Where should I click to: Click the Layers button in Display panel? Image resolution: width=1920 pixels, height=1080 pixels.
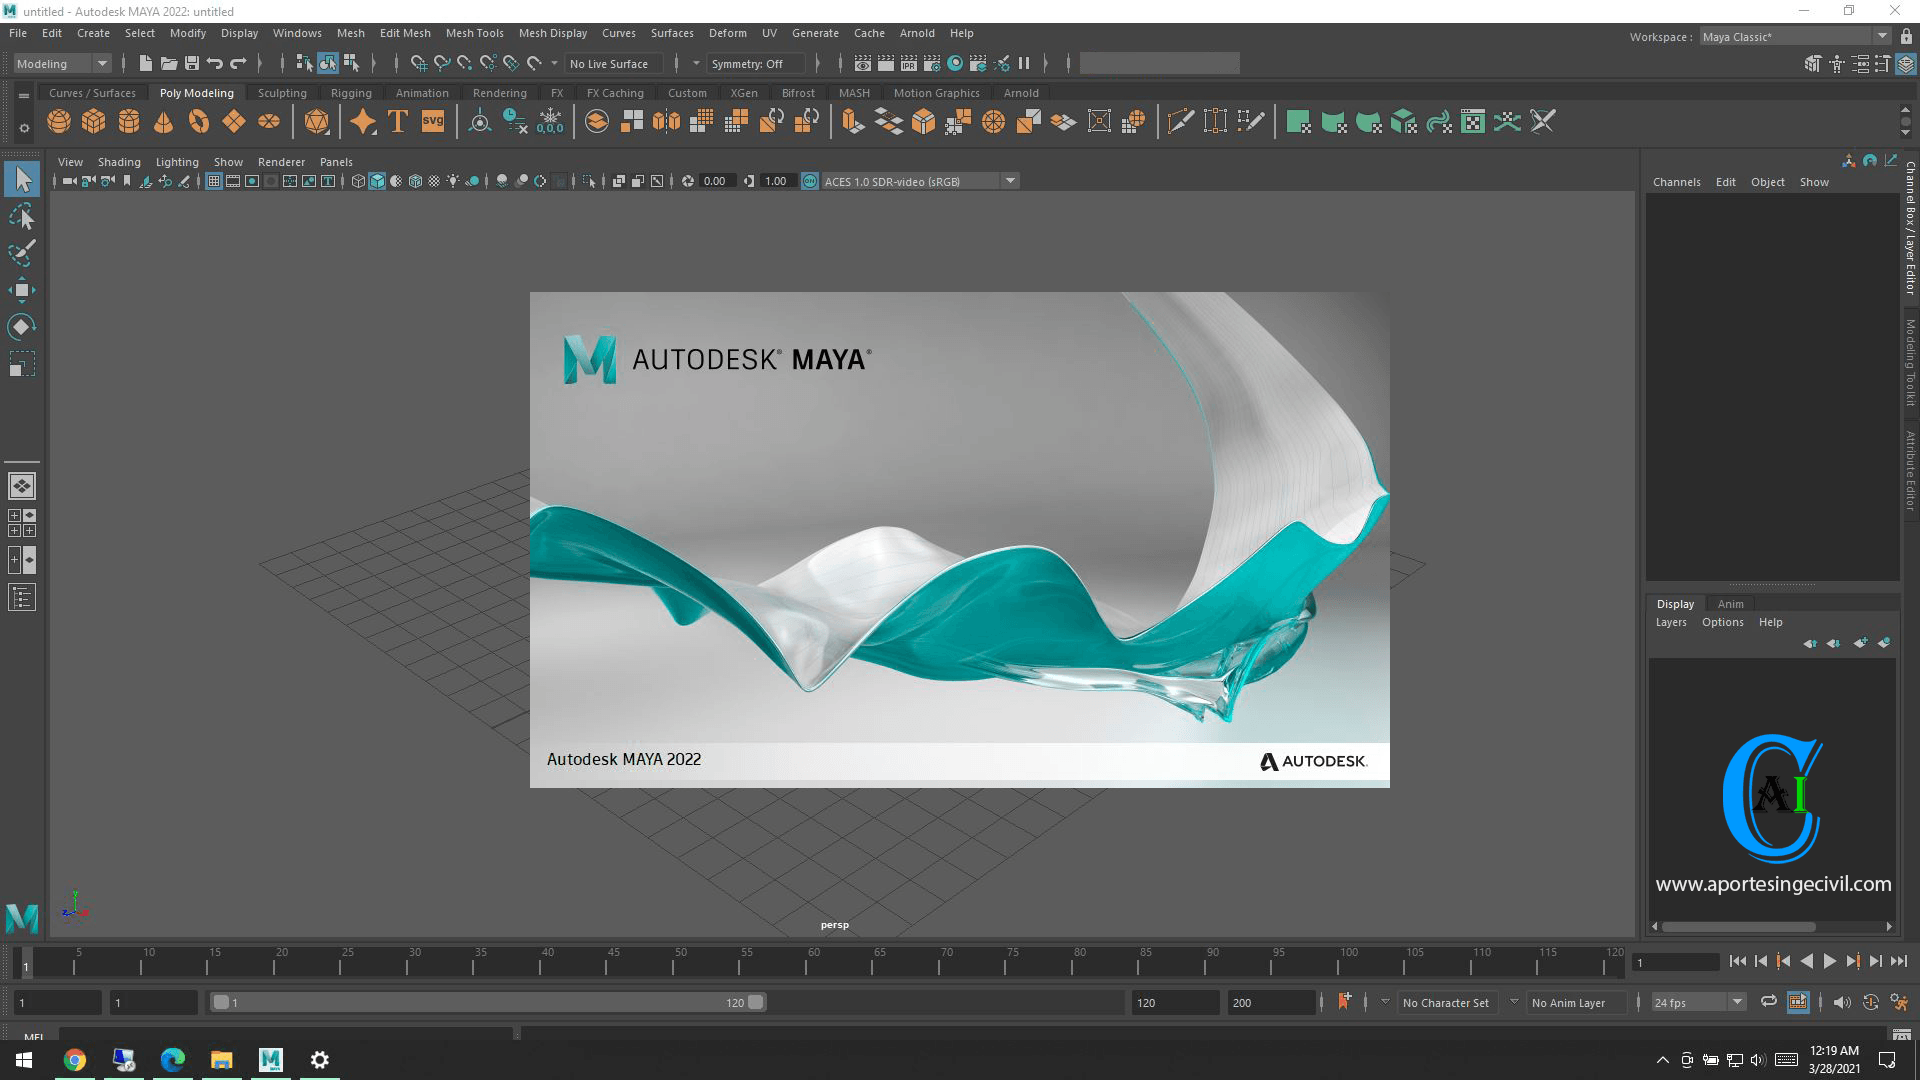(1671, 621)
